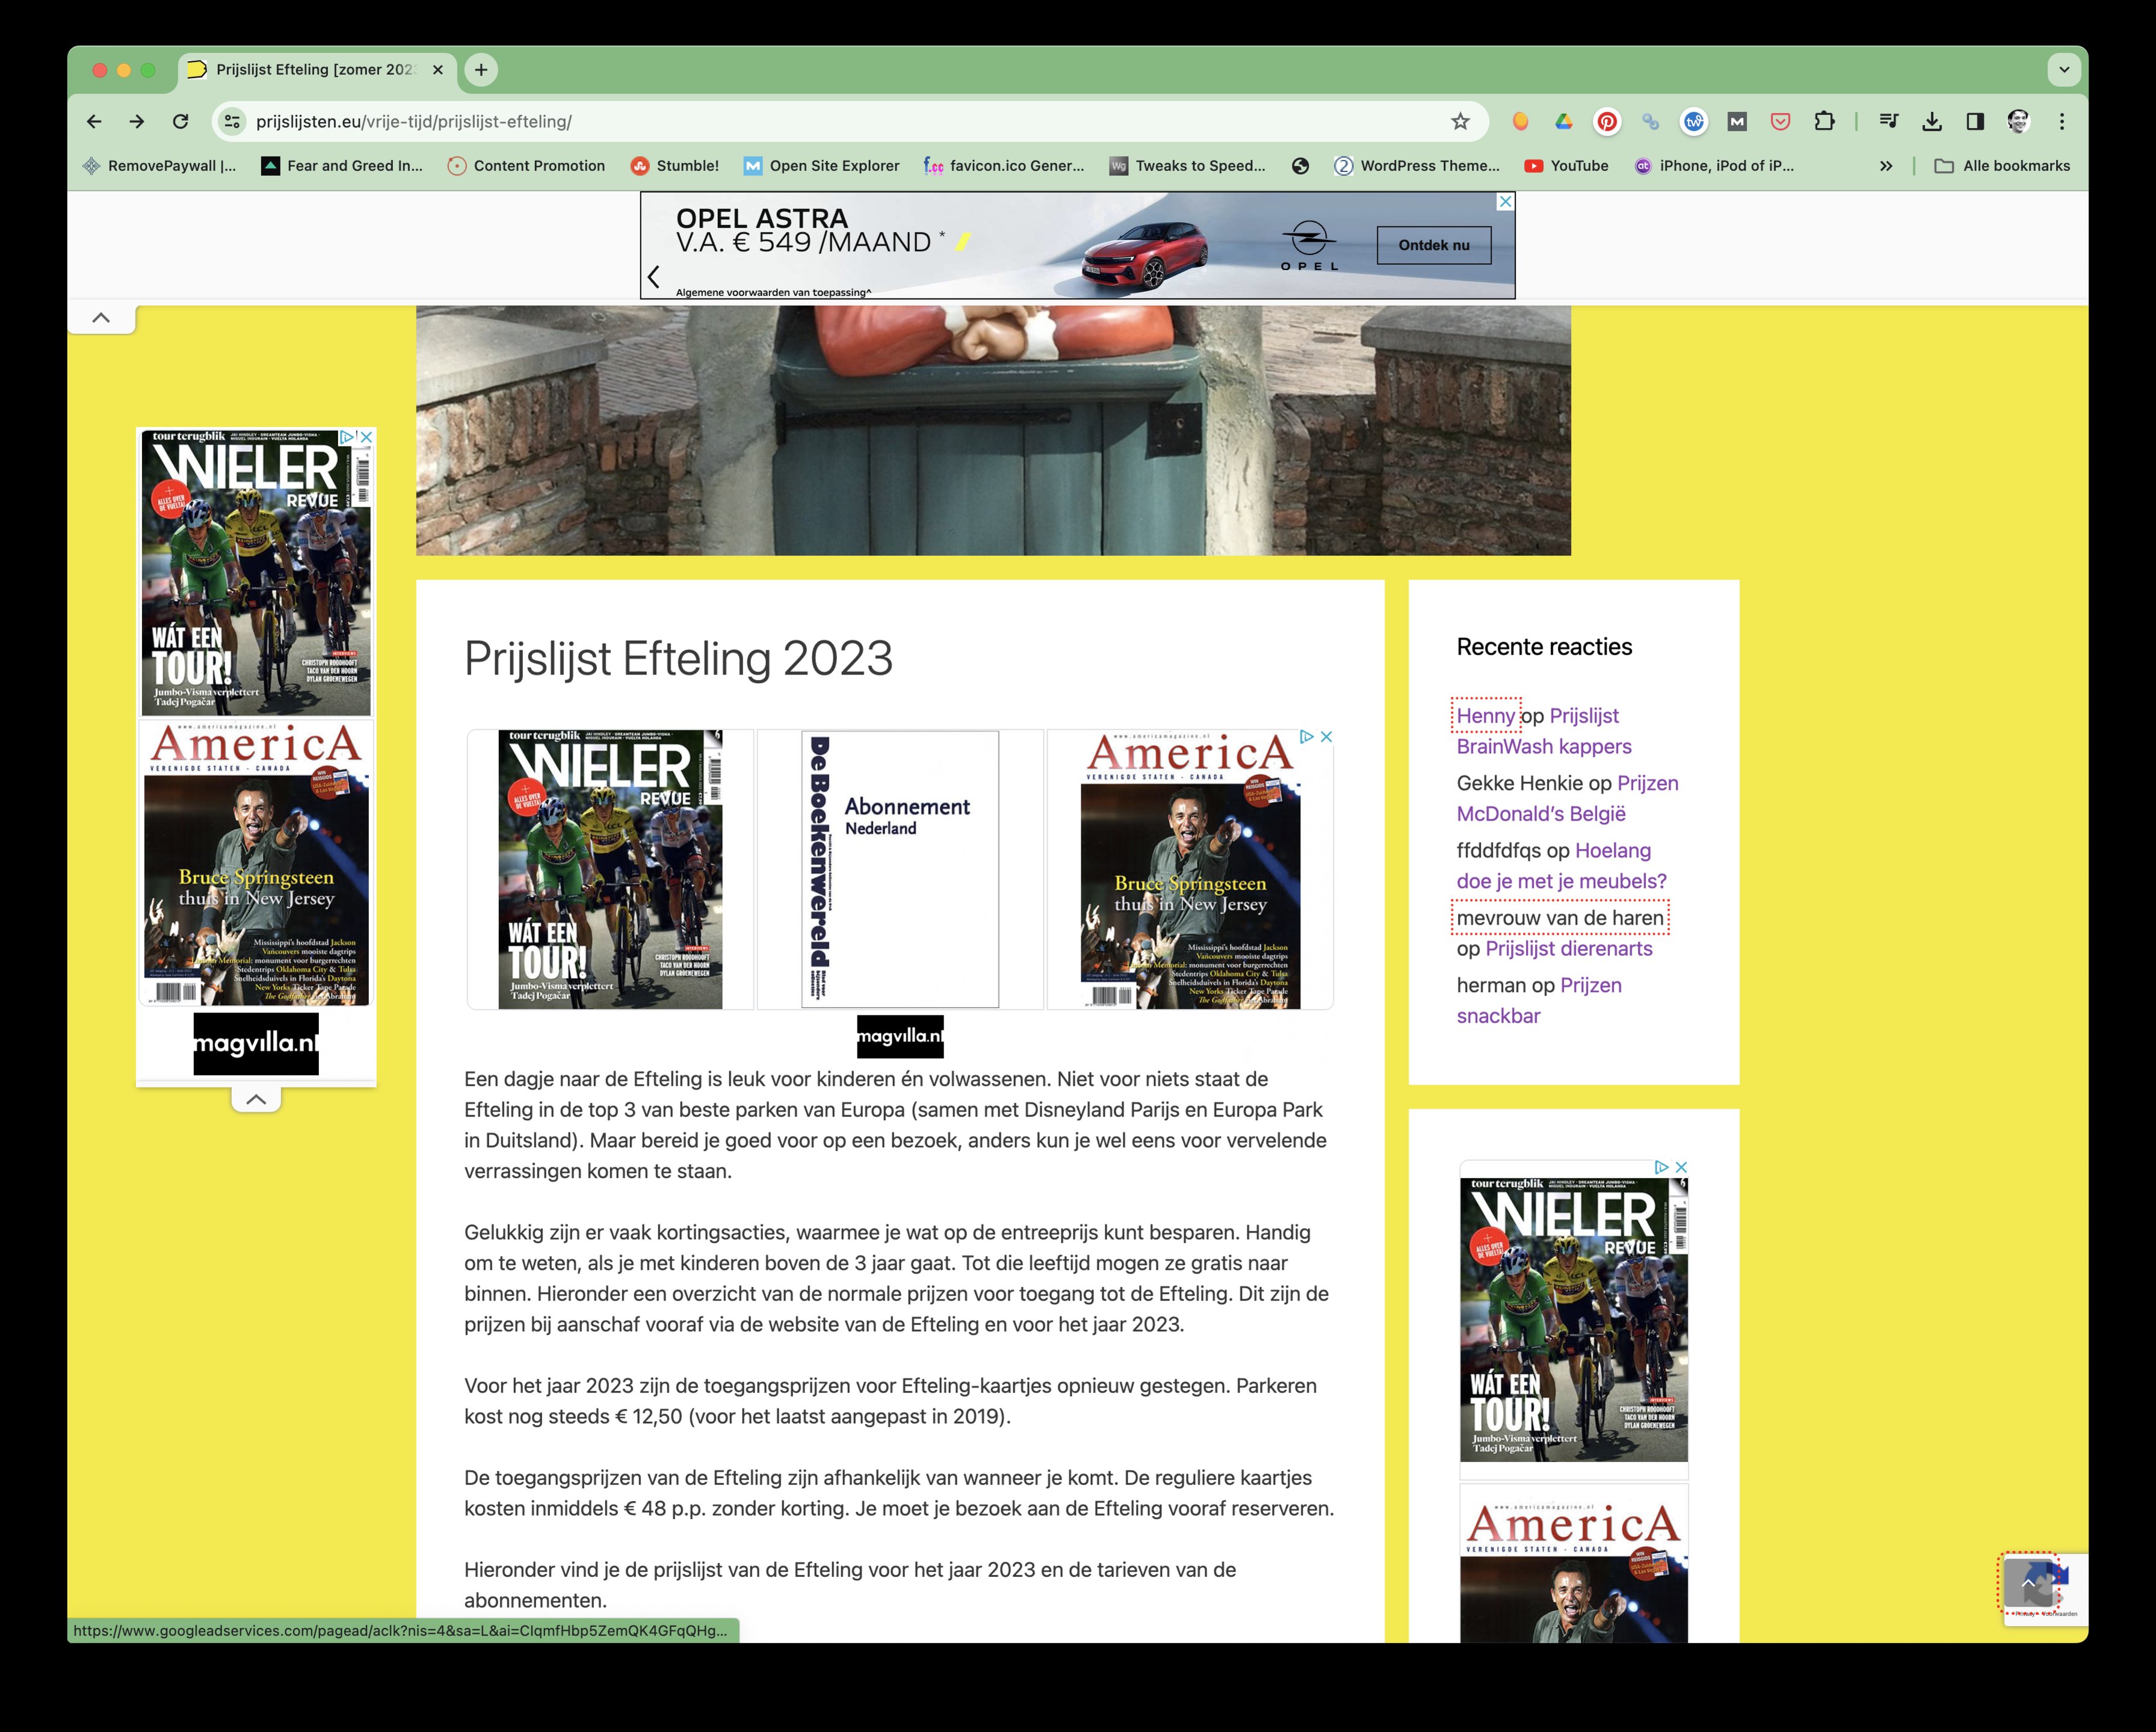The image size is (2156, 1732).
Task: Open the blue 'tw' extension
Action: tap(1694, 122)
